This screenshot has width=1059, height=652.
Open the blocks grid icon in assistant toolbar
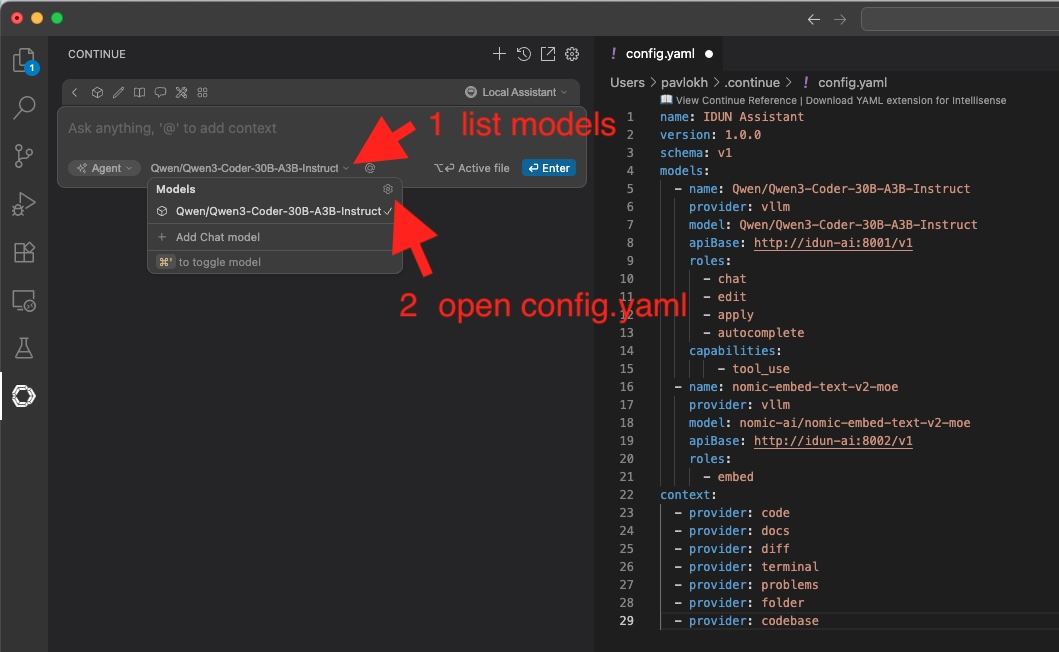[202, 93]
